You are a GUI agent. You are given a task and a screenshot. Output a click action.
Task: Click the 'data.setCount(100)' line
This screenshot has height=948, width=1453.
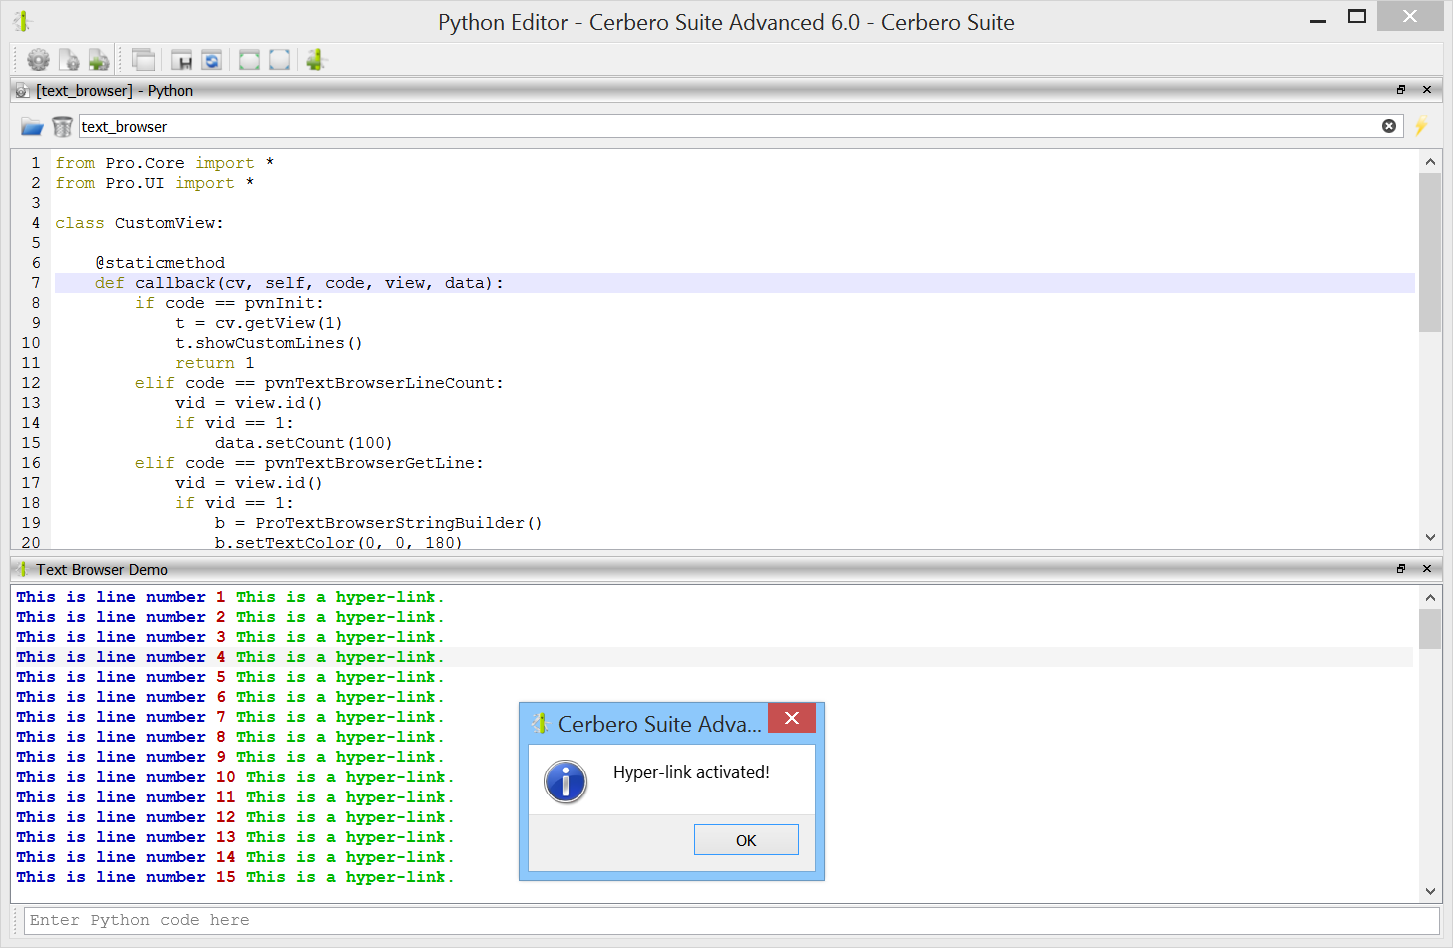coord(304,443)
